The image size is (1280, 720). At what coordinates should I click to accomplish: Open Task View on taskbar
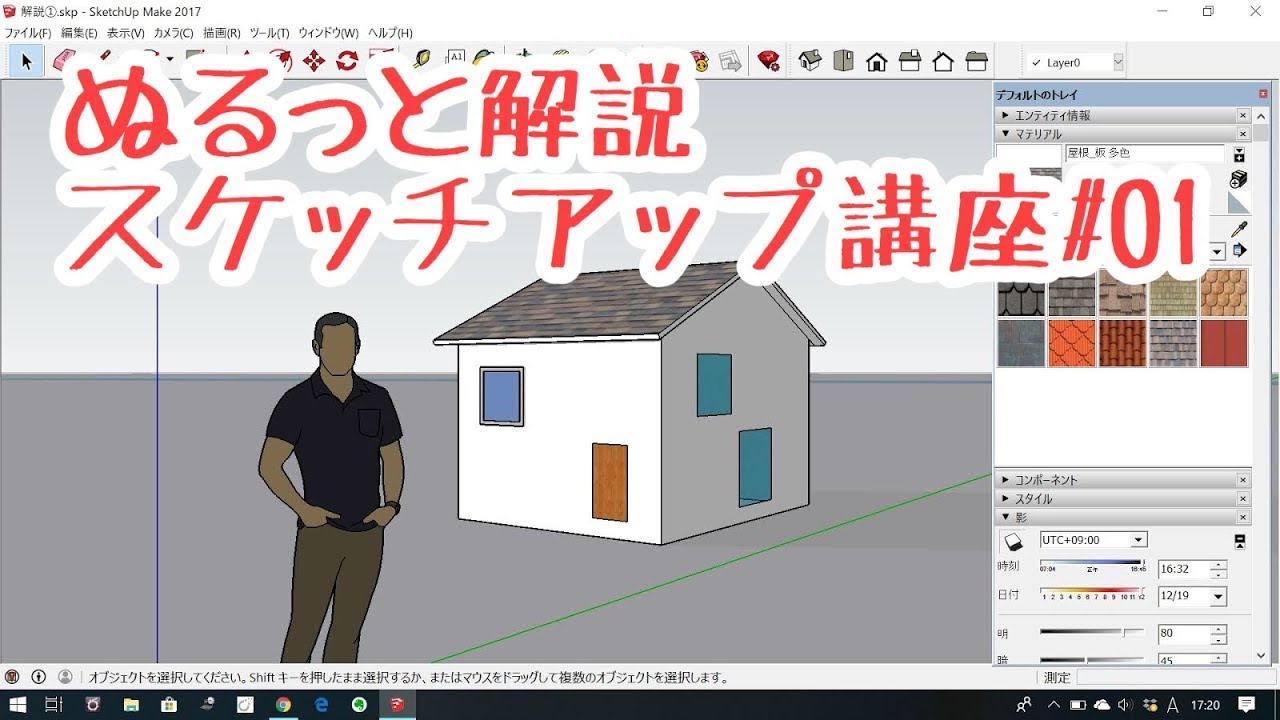(x=55, y=705)
